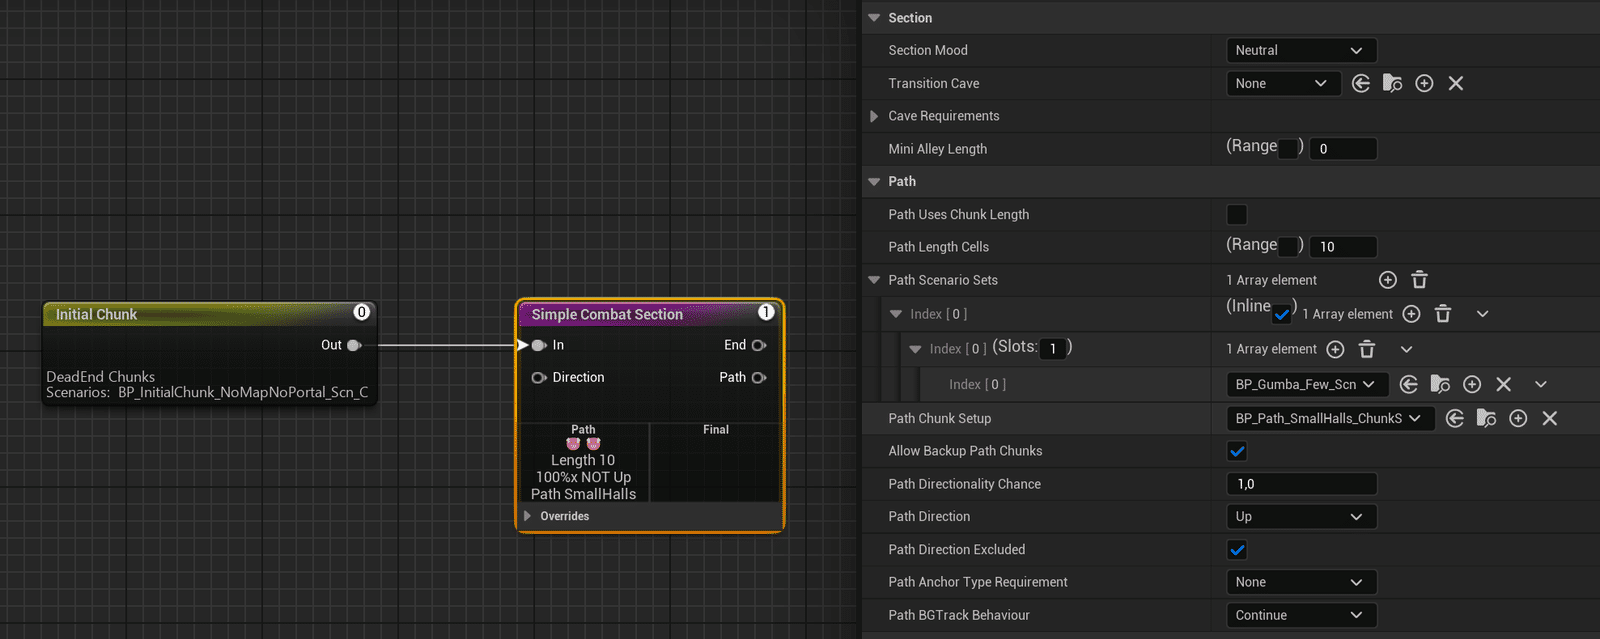The width and height of the screenshot is (1600, 639).
Task: Add element to Path Scenario Sets array
Action: (x=1387, y=280)
